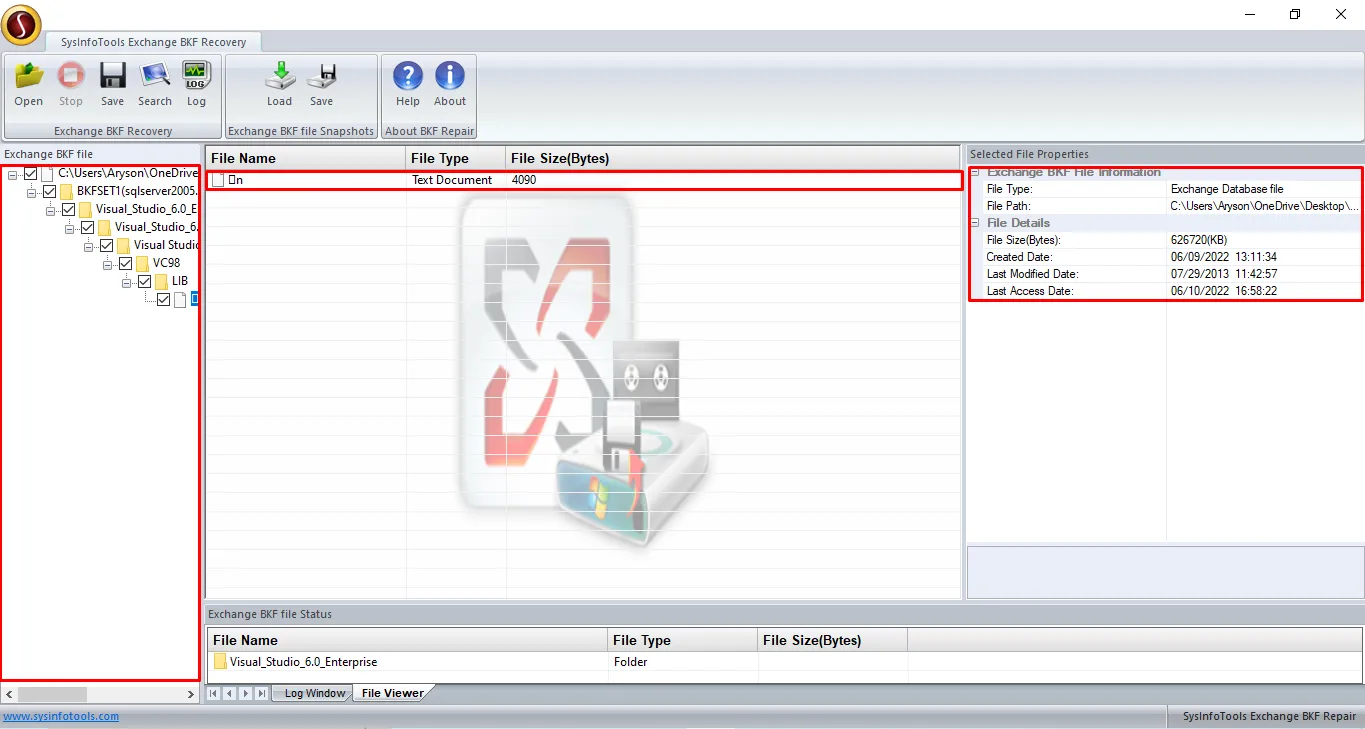Collapse the BKFSET1 tree node
Viewport: 1365px width, 729px height.
pos(31,193)
